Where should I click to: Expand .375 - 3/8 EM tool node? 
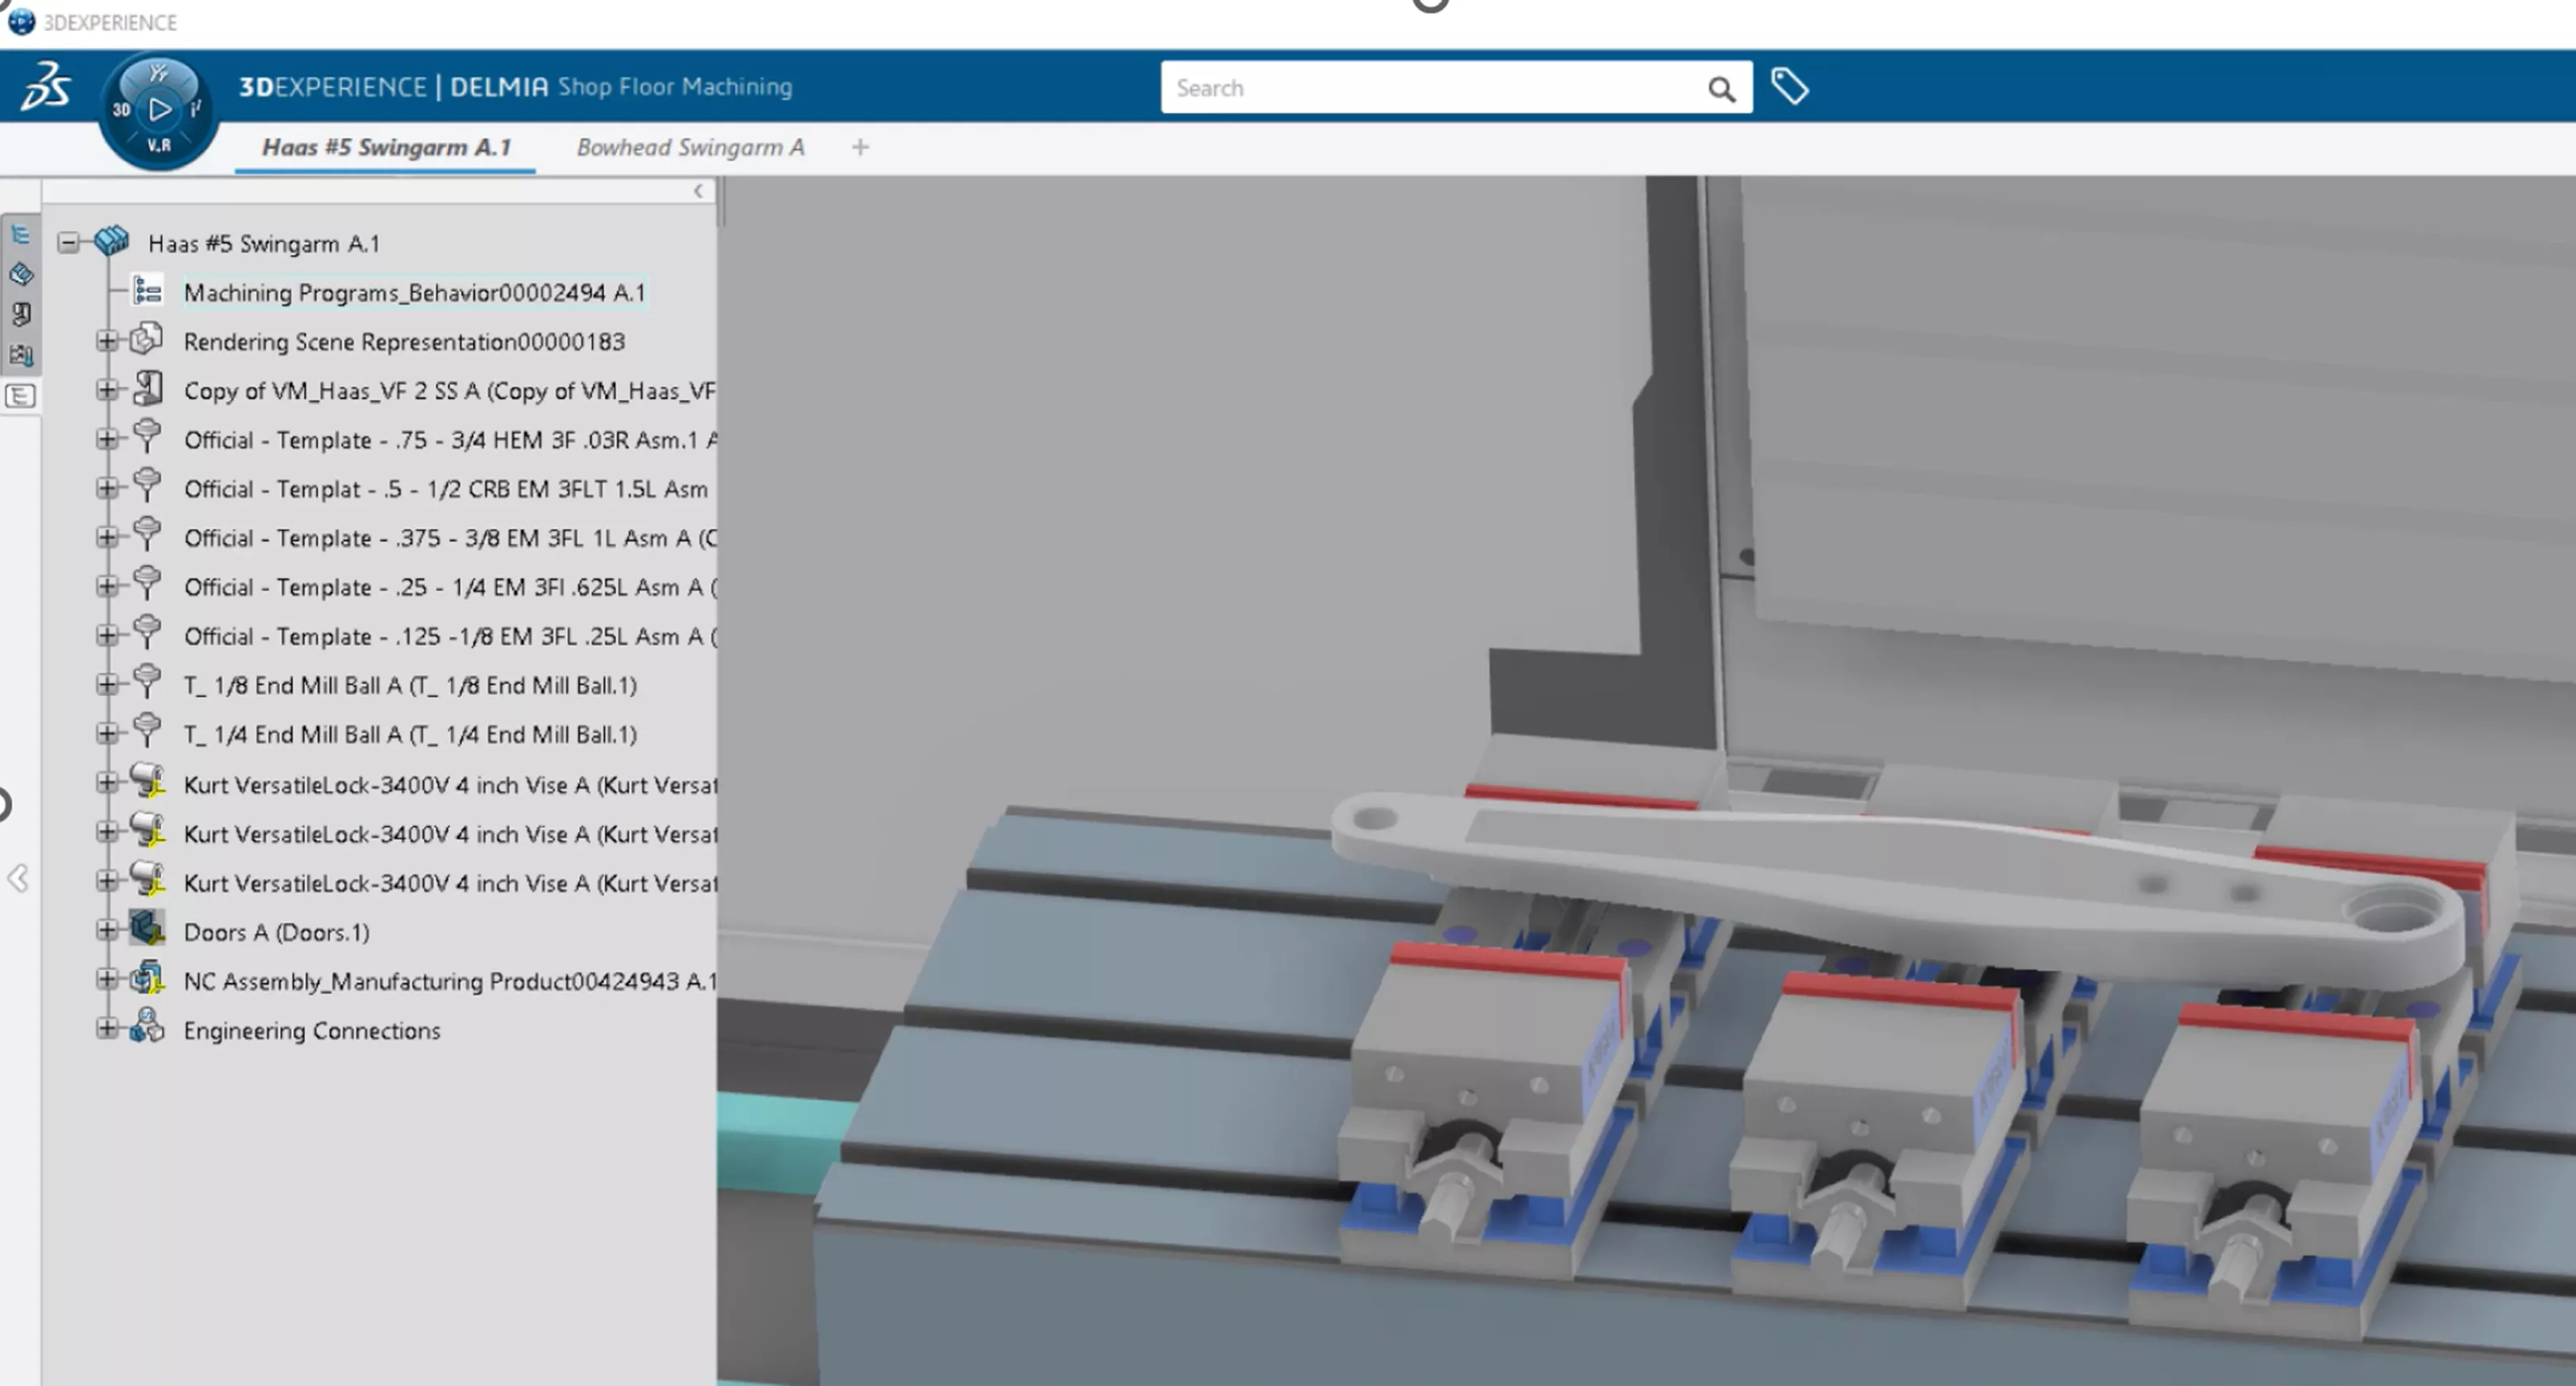[x=106, y=537]
